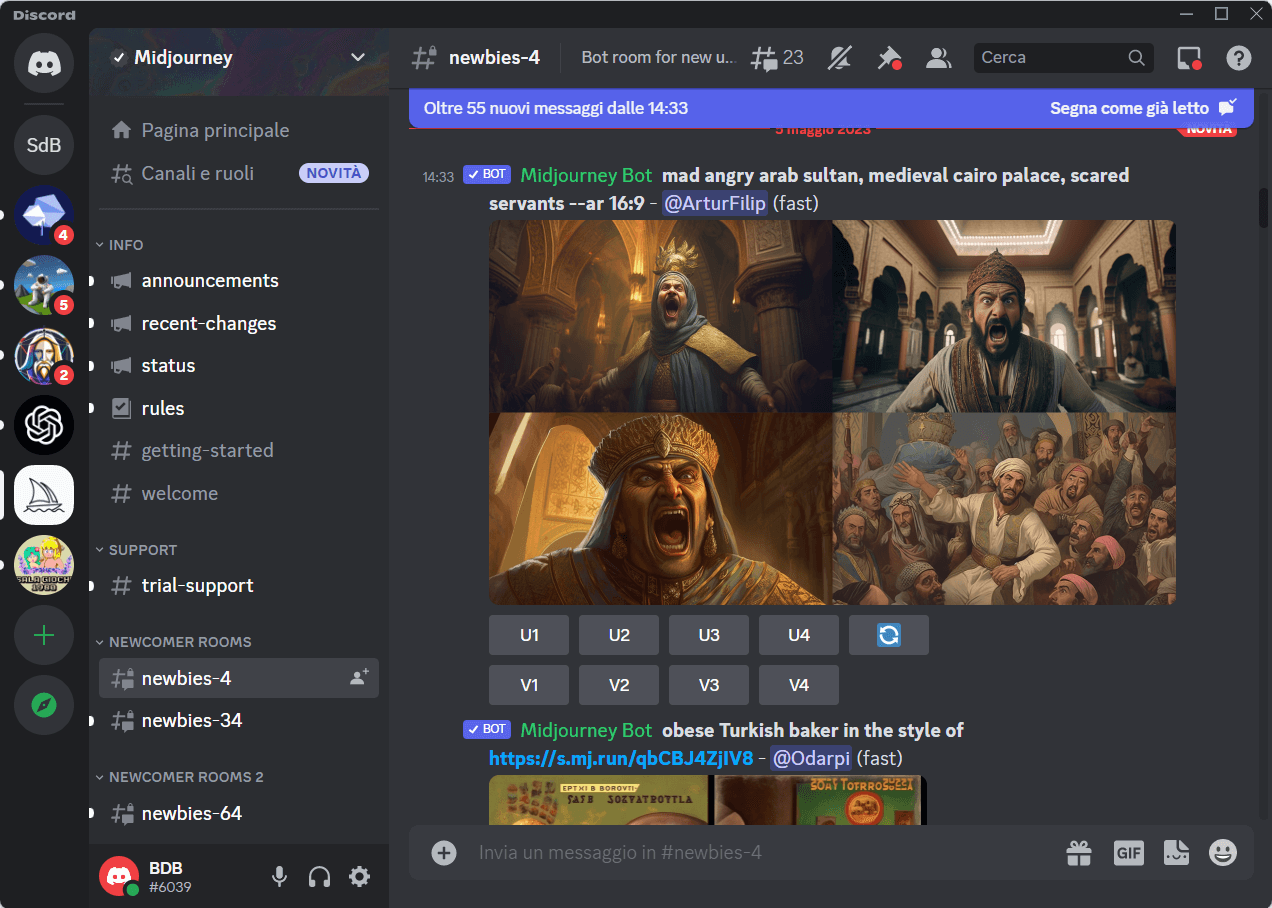Open the Midjourney server dropdown
Image resolution: width=1272 pixels, height=908 pixels.
(357, 57)
